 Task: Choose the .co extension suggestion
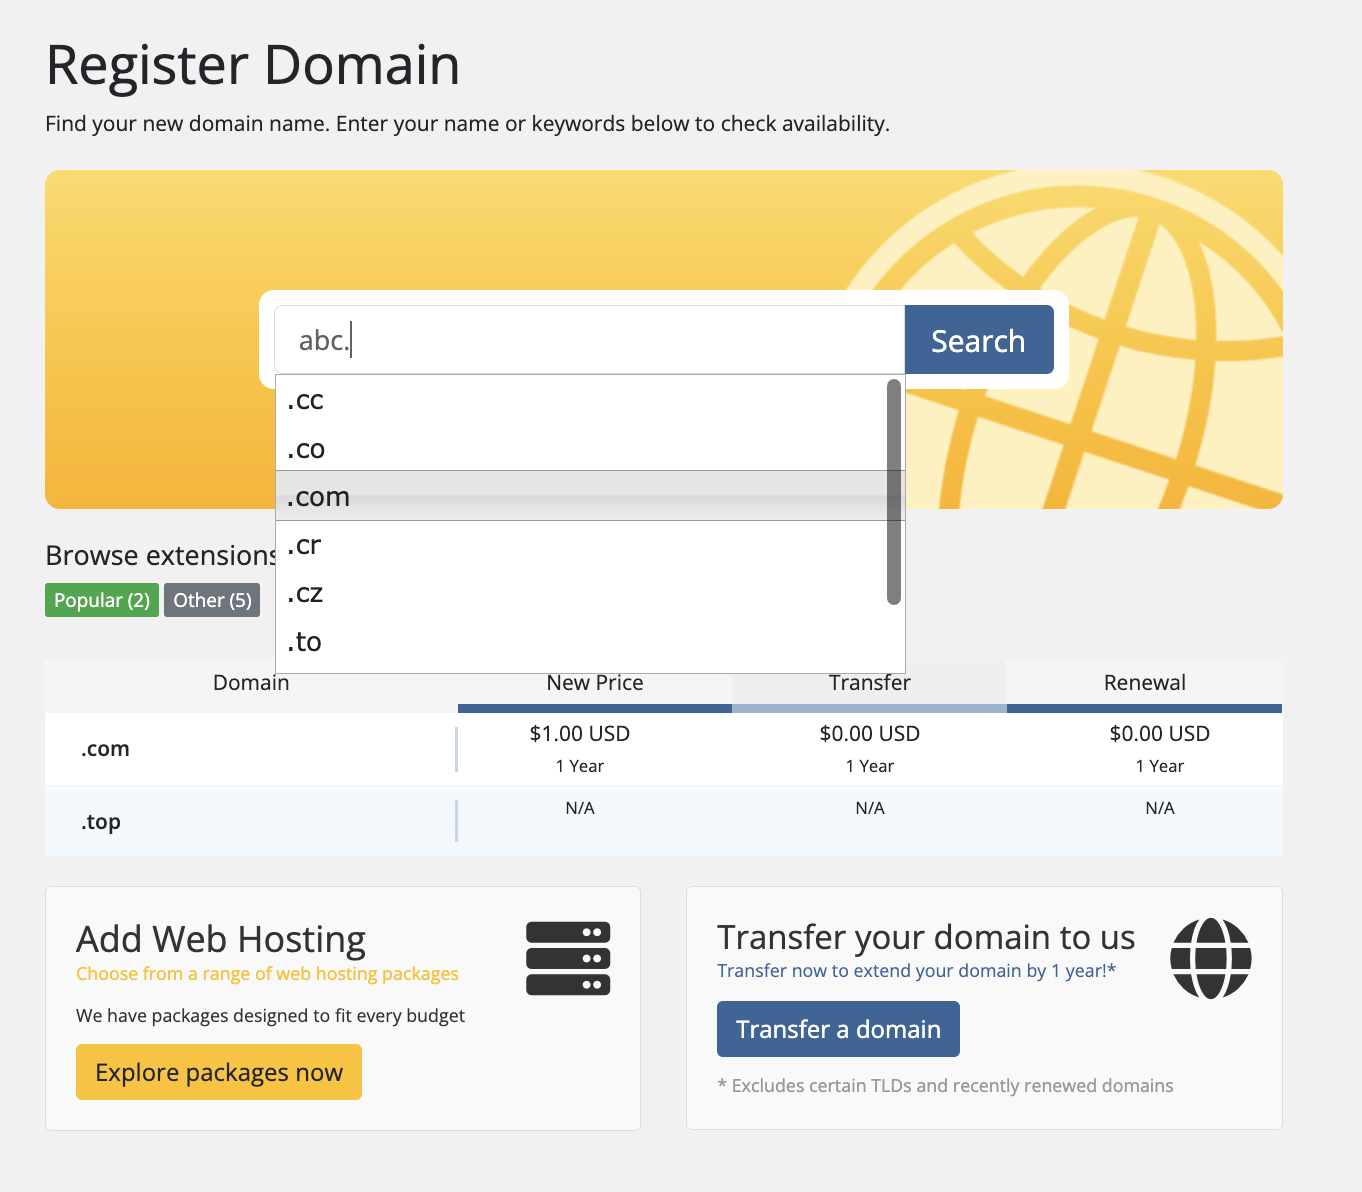coord(580,449)
